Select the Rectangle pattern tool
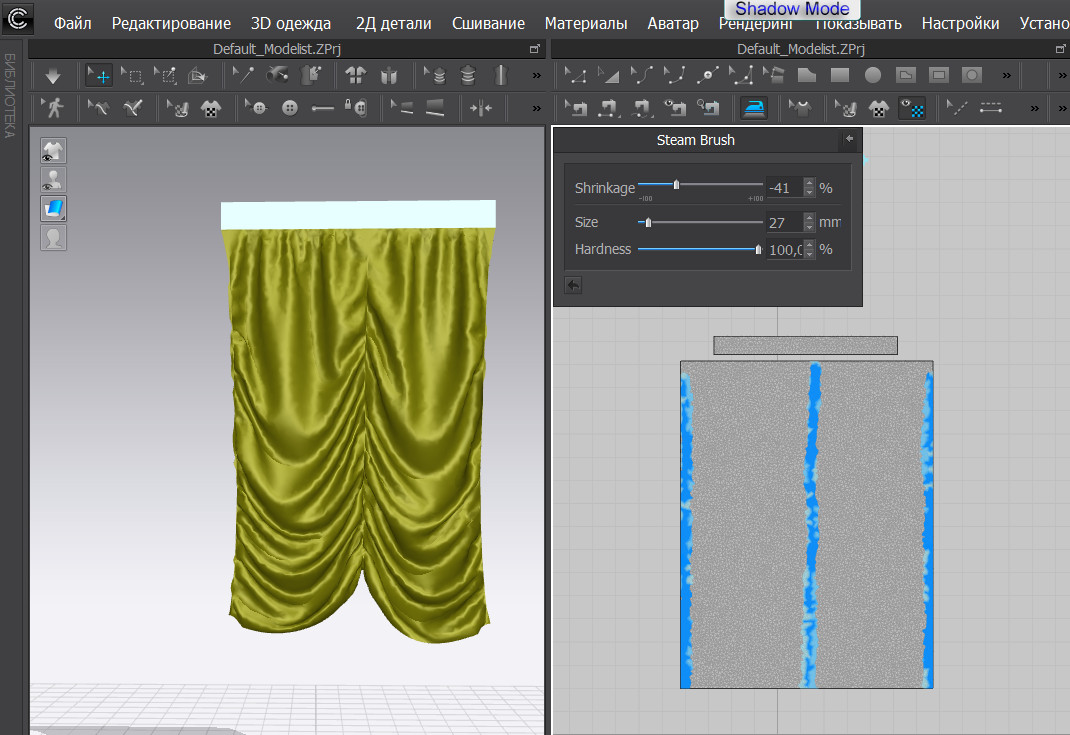 840,75
